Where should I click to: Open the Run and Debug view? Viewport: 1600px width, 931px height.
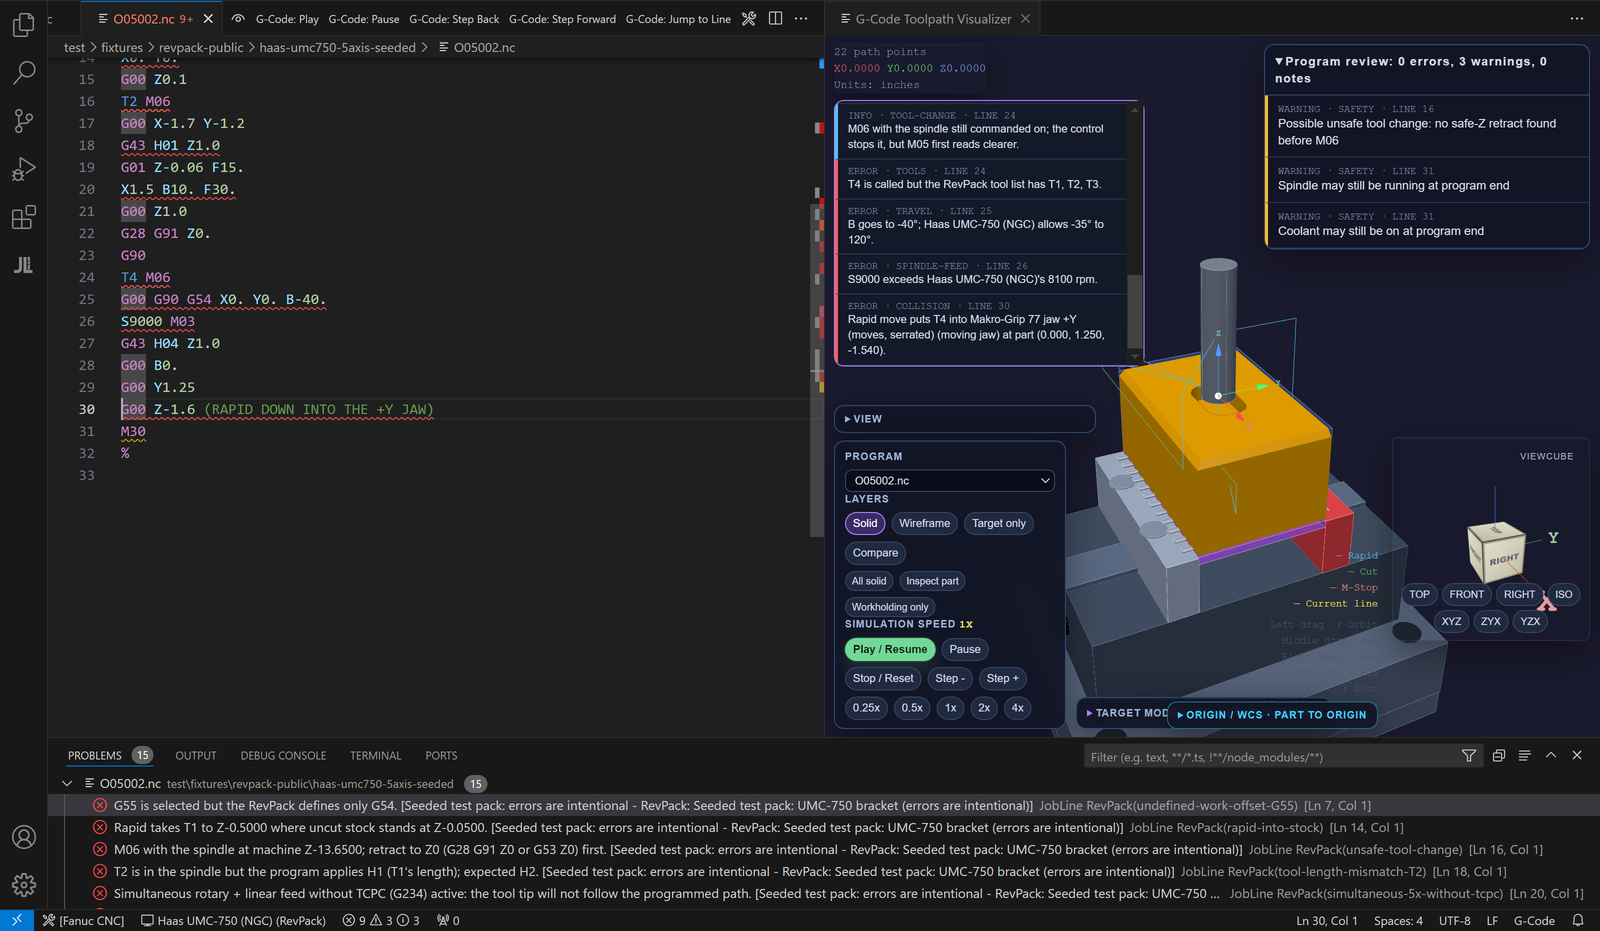24,169
